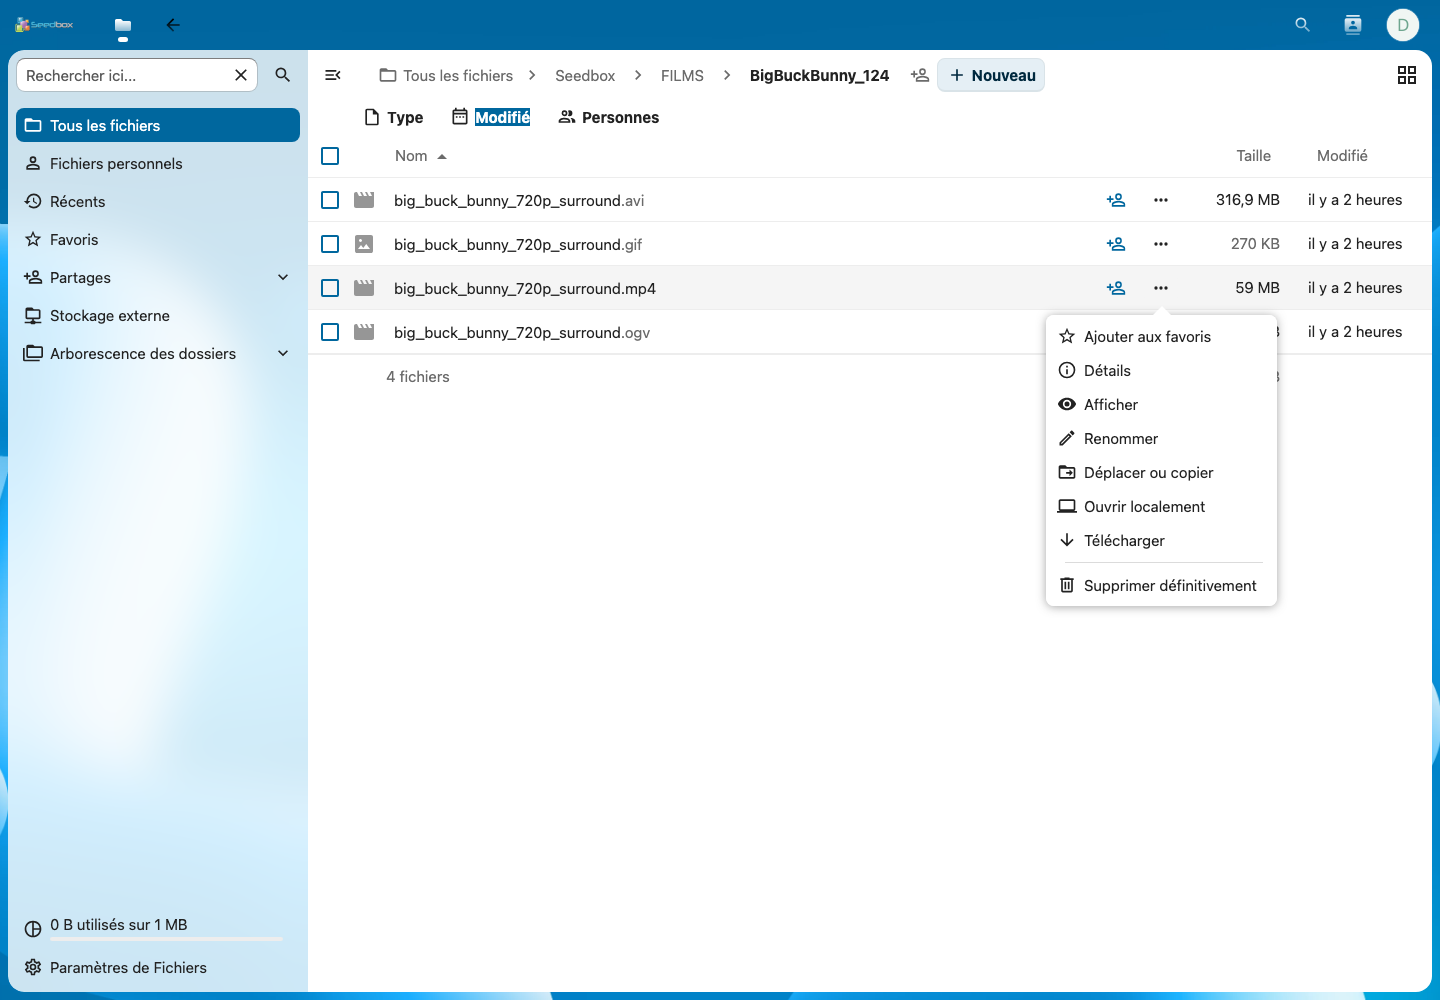
Task: Click the back arrow in top bar
Action: pyautogui.click(x=173, y=25)
